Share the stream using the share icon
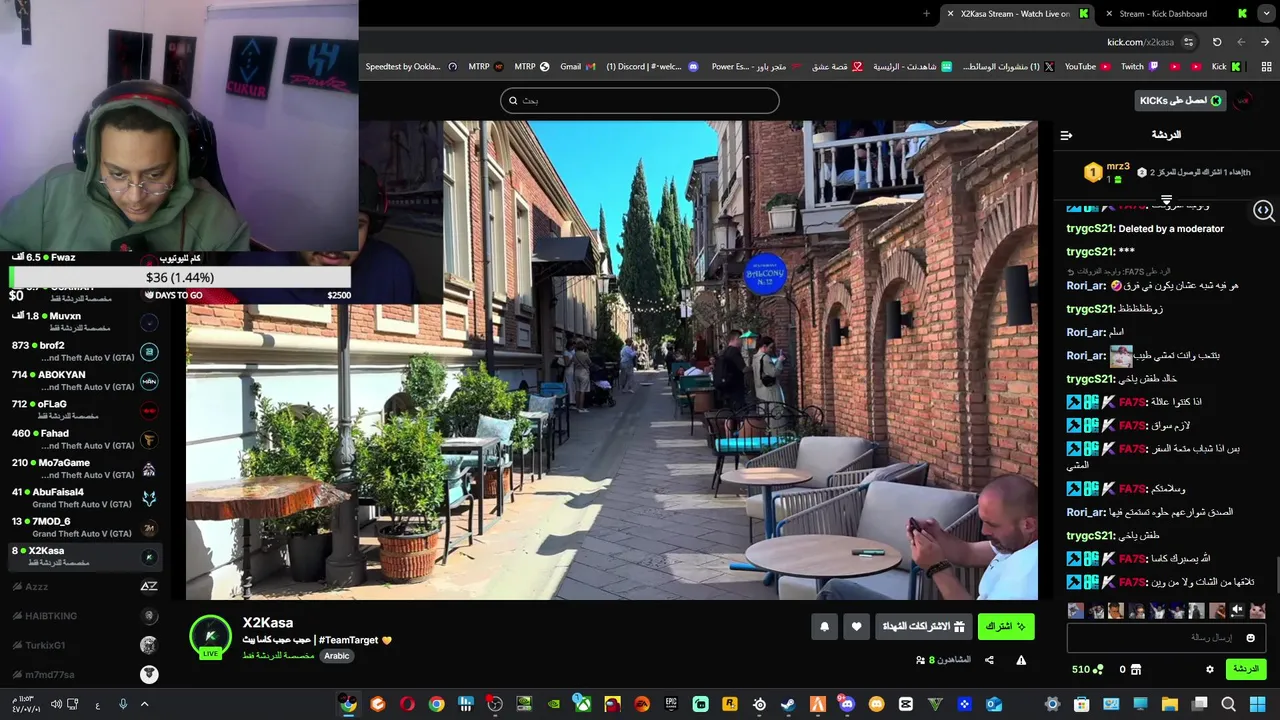1280x720 pixels. click(989, 660)
